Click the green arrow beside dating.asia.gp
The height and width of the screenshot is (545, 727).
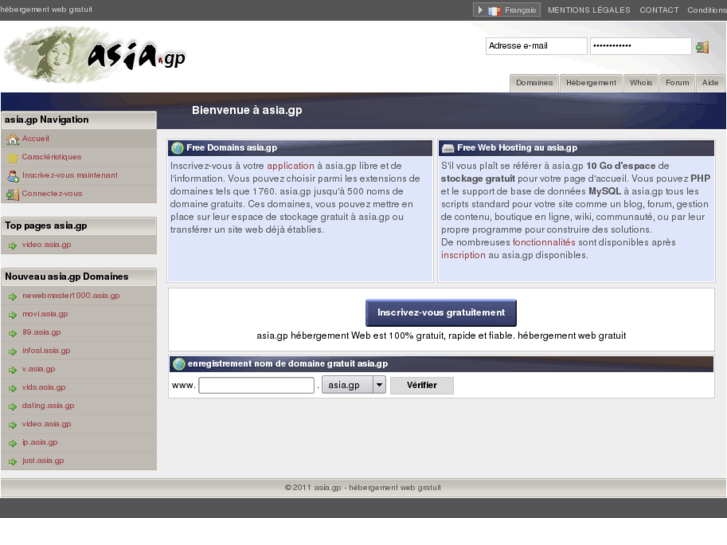click(13, 406)
